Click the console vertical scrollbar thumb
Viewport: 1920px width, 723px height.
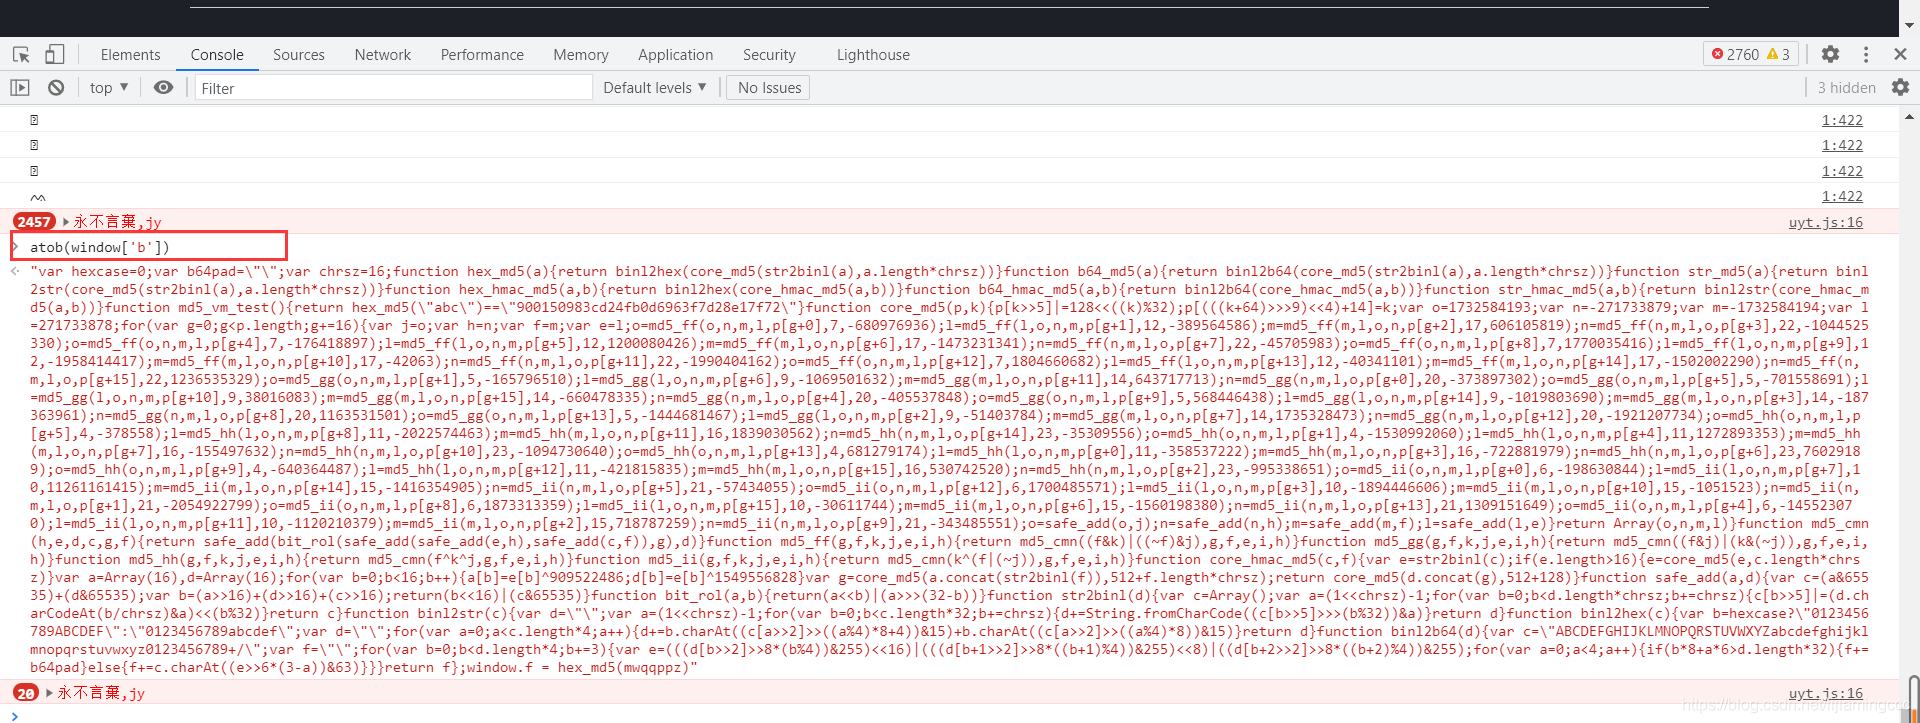click(1913, 697)
